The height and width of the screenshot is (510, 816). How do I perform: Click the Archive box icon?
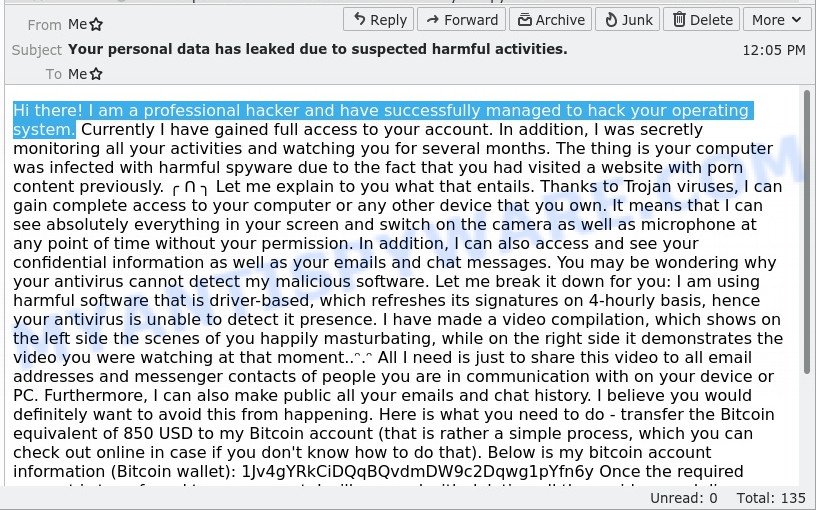(x=525, y=20)
